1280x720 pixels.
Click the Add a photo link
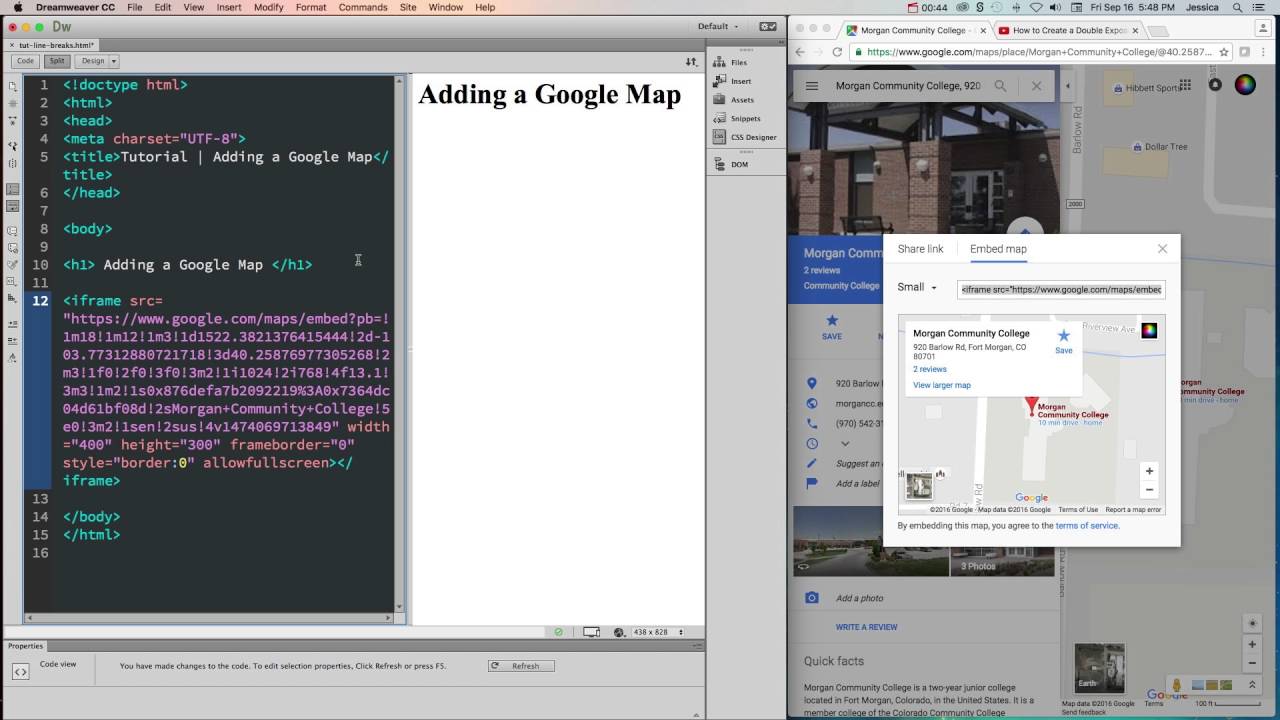pyautogui.click(x=860, y=598)
